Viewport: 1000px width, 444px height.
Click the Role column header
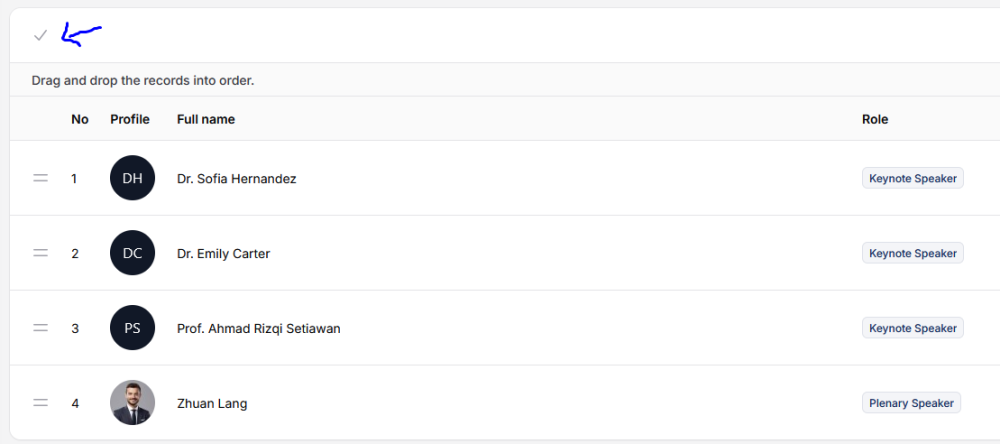(x=875, y=119)
